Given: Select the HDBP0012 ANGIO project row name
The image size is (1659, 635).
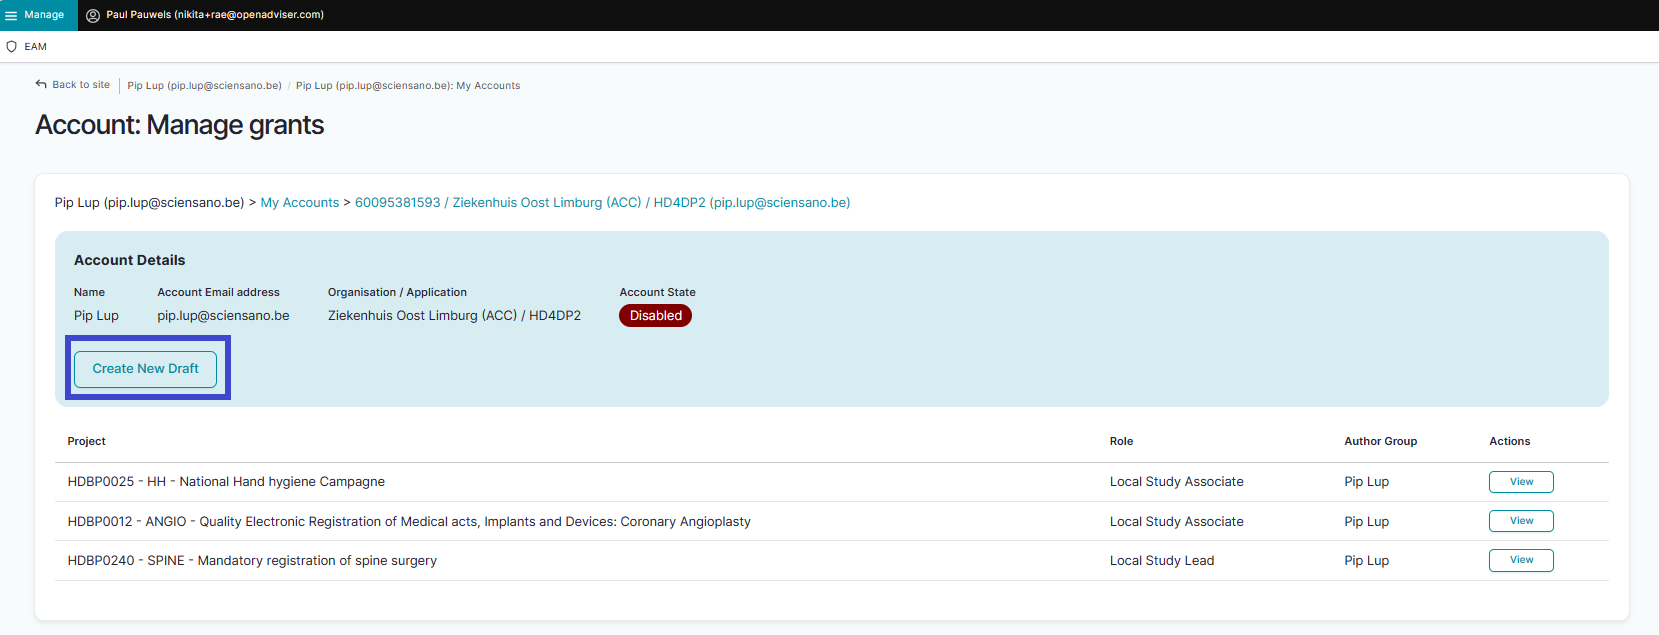Looking at the screenshot, I should [409, 522].
